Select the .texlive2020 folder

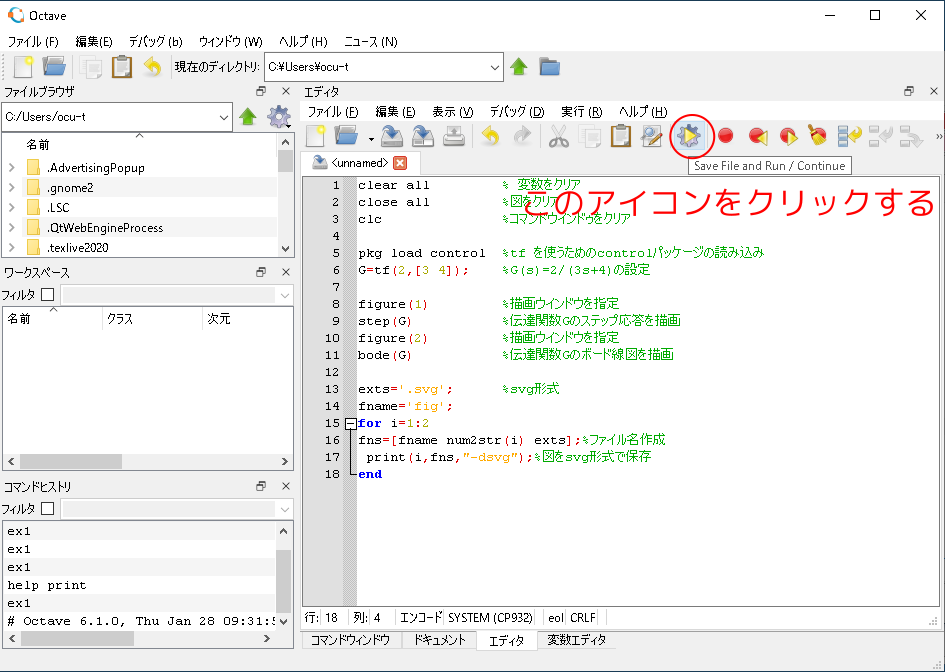78,248
